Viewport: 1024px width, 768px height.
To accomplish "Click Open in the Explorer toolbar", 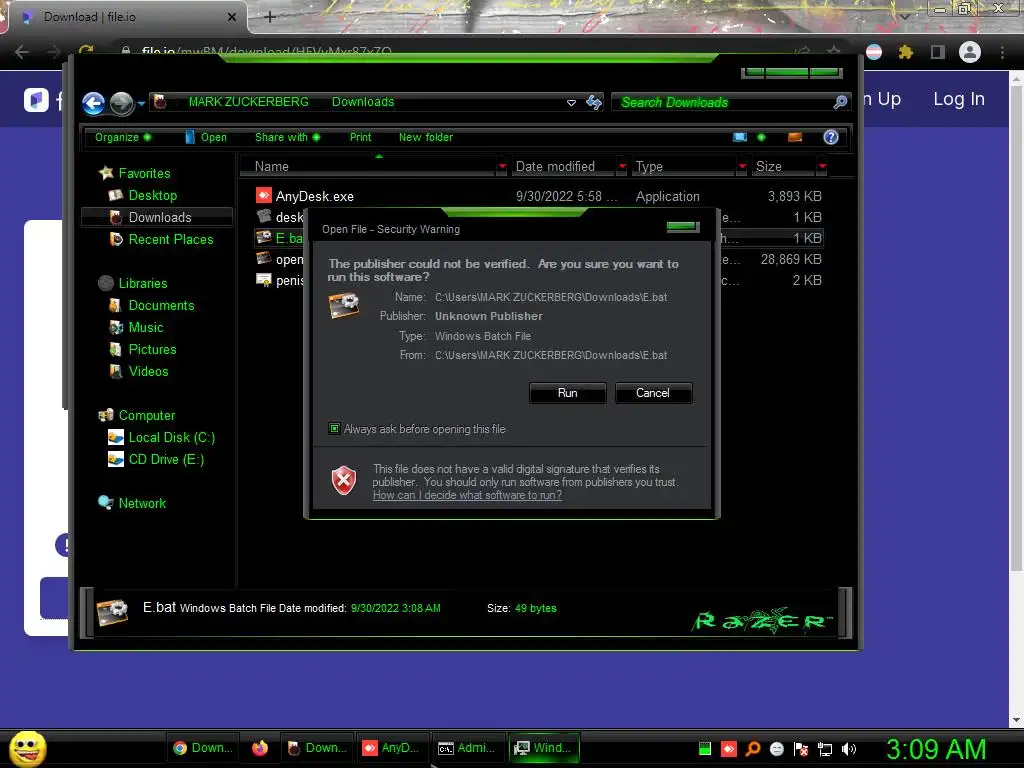I will (x=206, y=137).
